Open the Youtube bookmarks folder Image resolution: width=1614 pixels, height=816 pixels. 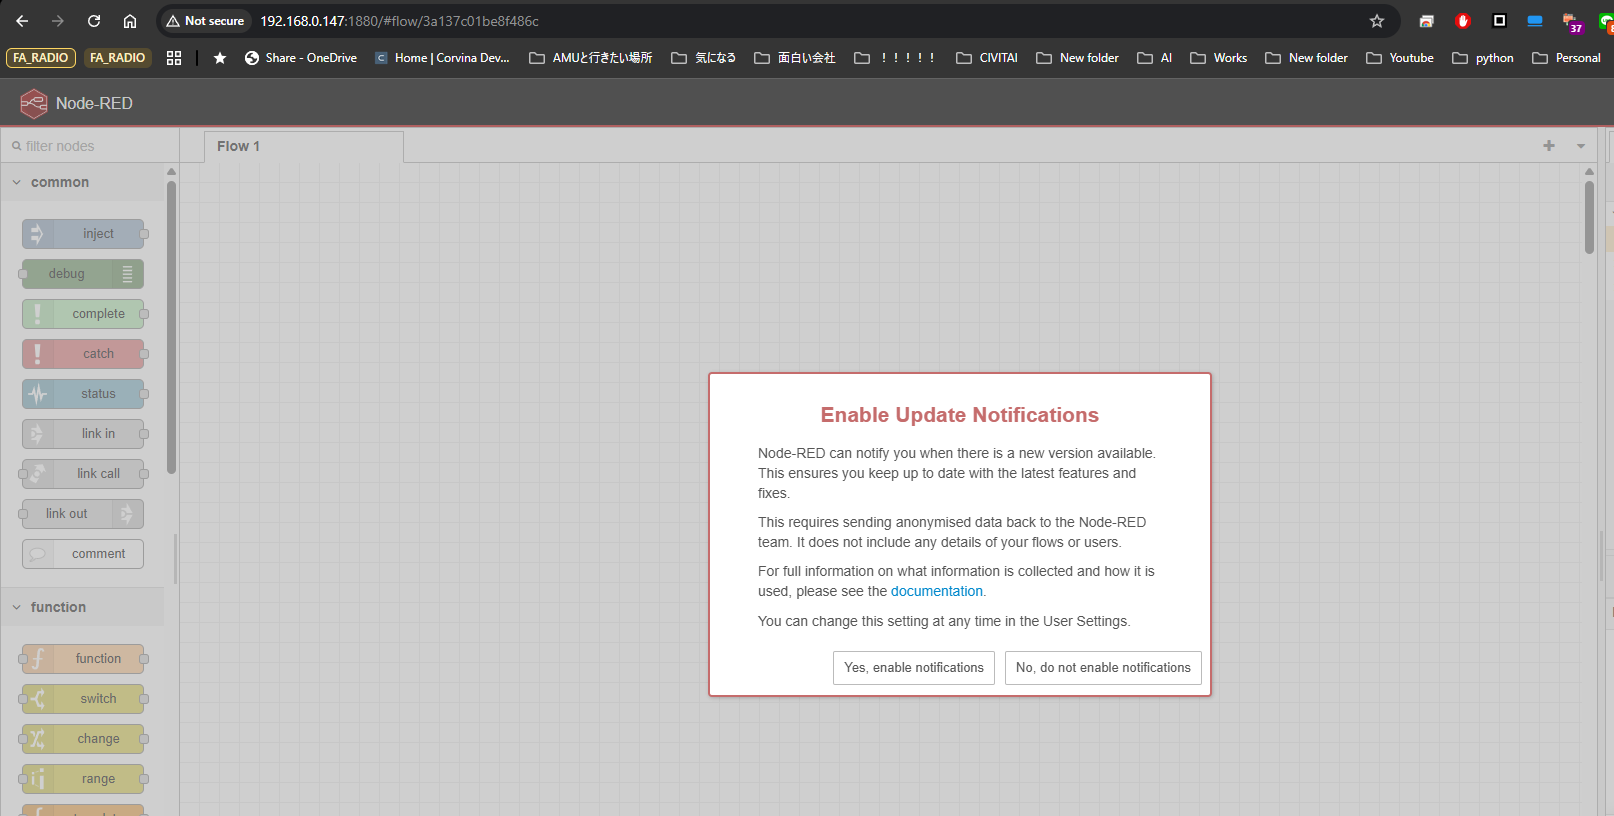click(1400, 58)
